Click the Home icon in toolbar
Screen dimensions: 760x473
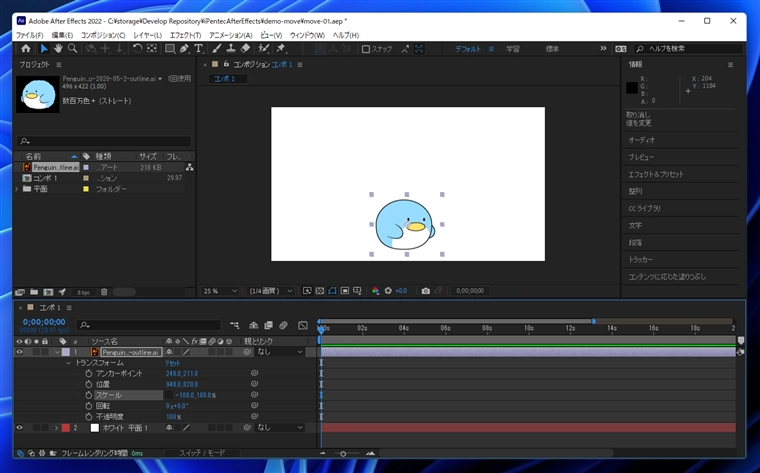point(26,48)
